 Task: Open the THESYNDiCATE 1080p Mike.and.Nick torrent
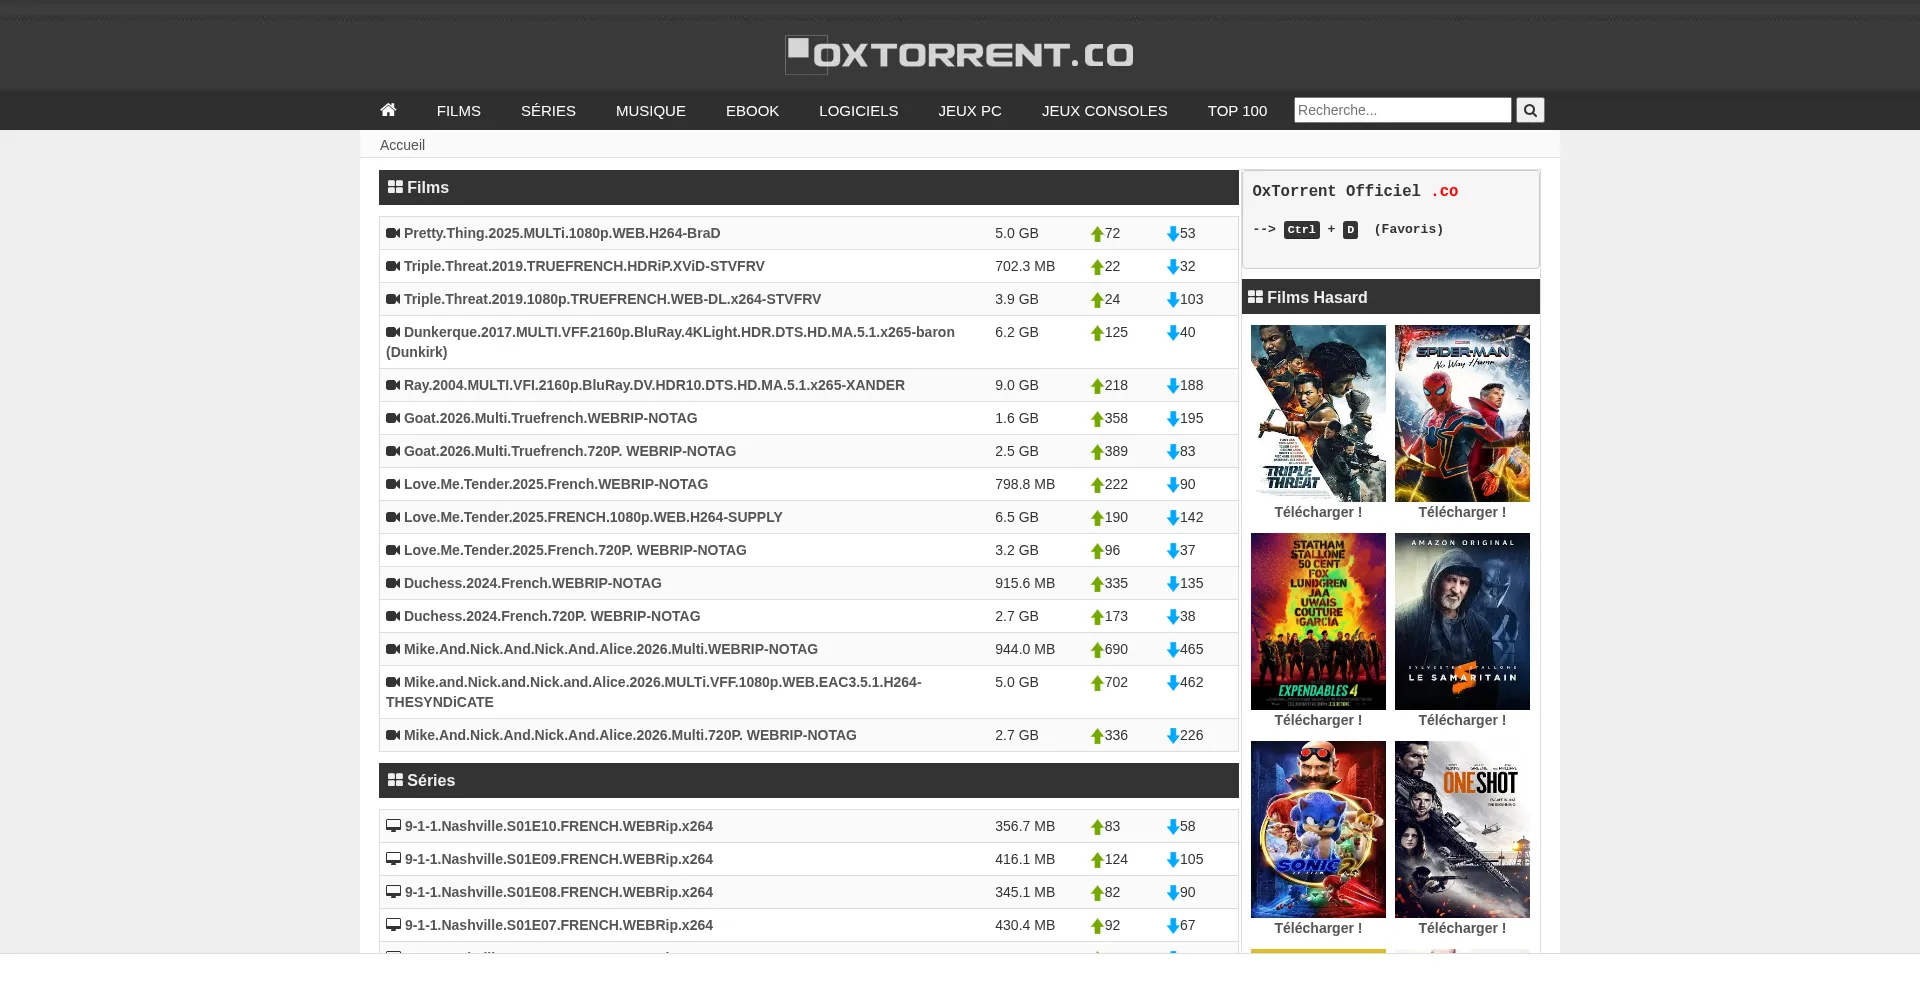click(654, 692)
